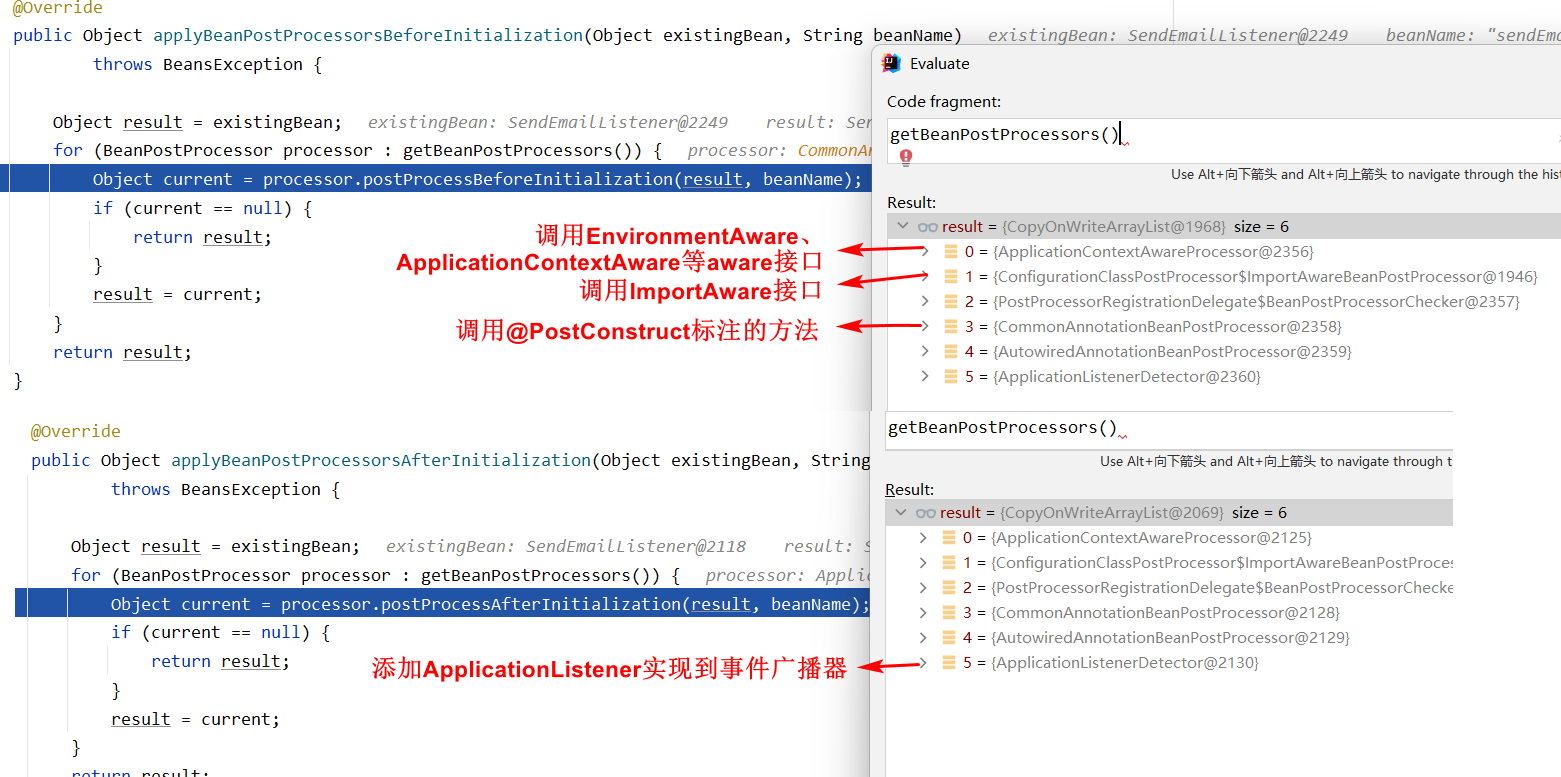Click inline hint 'processor: CommonAn'
1561x777 pixels.
pyautogui.click(x=778, y=150)
